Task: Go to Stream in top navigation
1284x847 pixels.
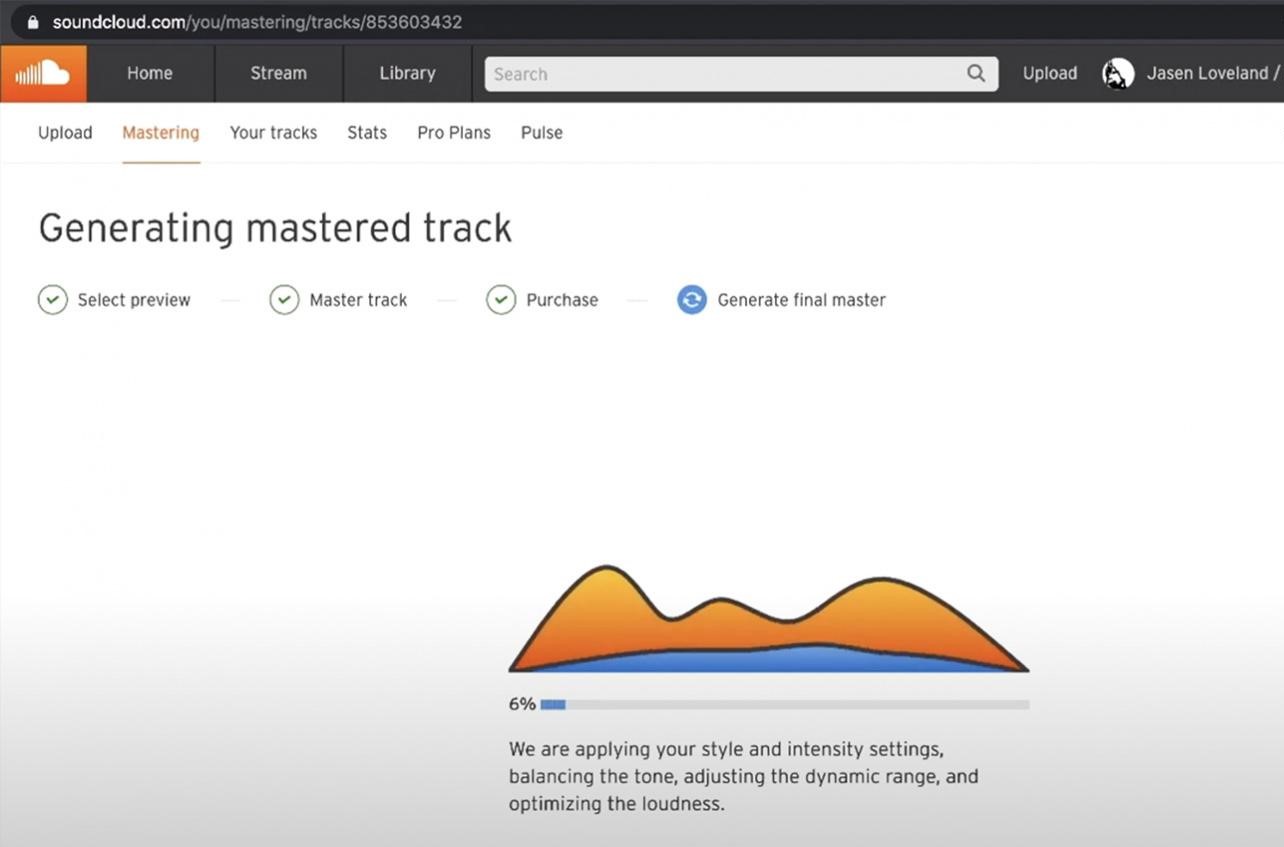Action: [278, 73]
